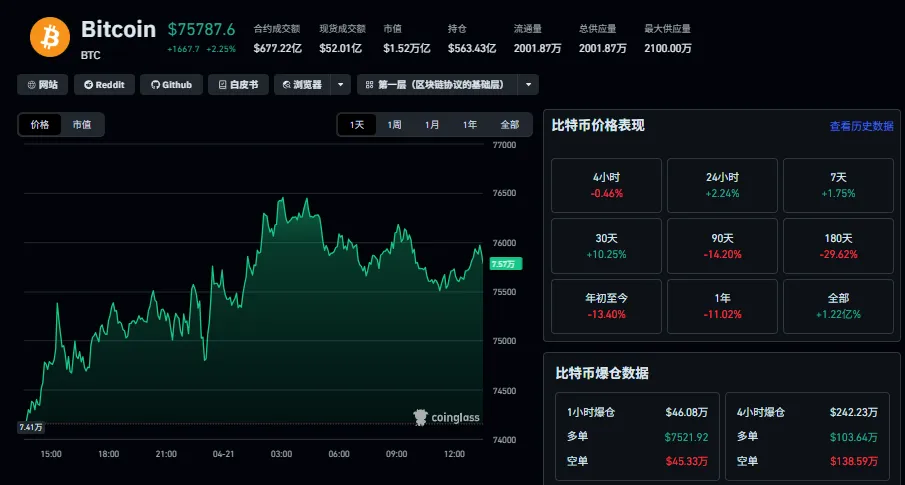Click the 比特币价格表现 heading
This screenshot has width=905, height=485.
[x=598, y=125]
